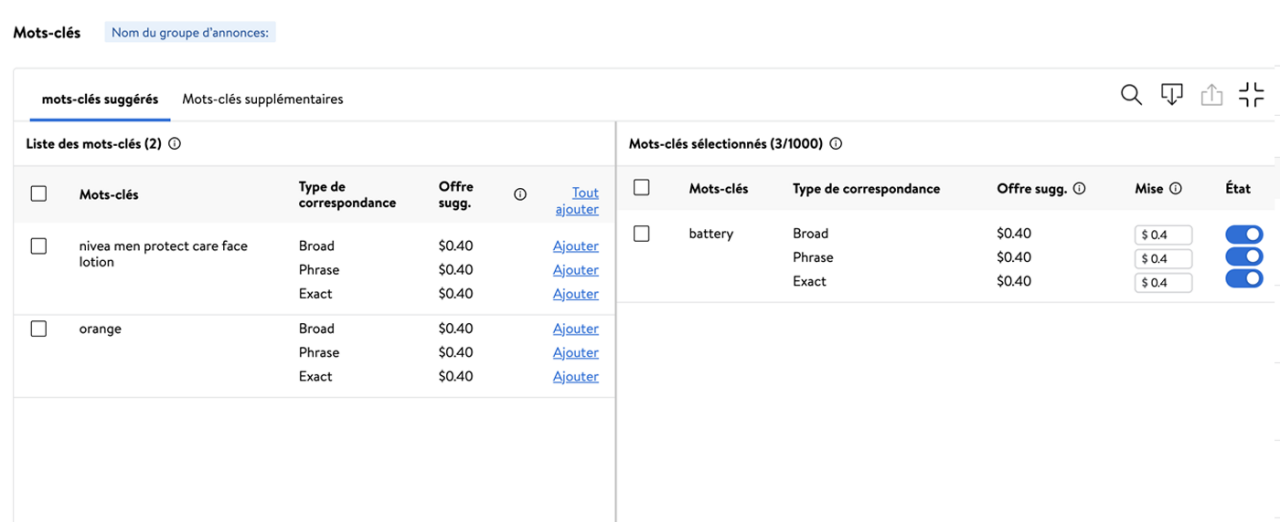Switch to Mots-clés supplémentaires tab

[x=262, y=99]
